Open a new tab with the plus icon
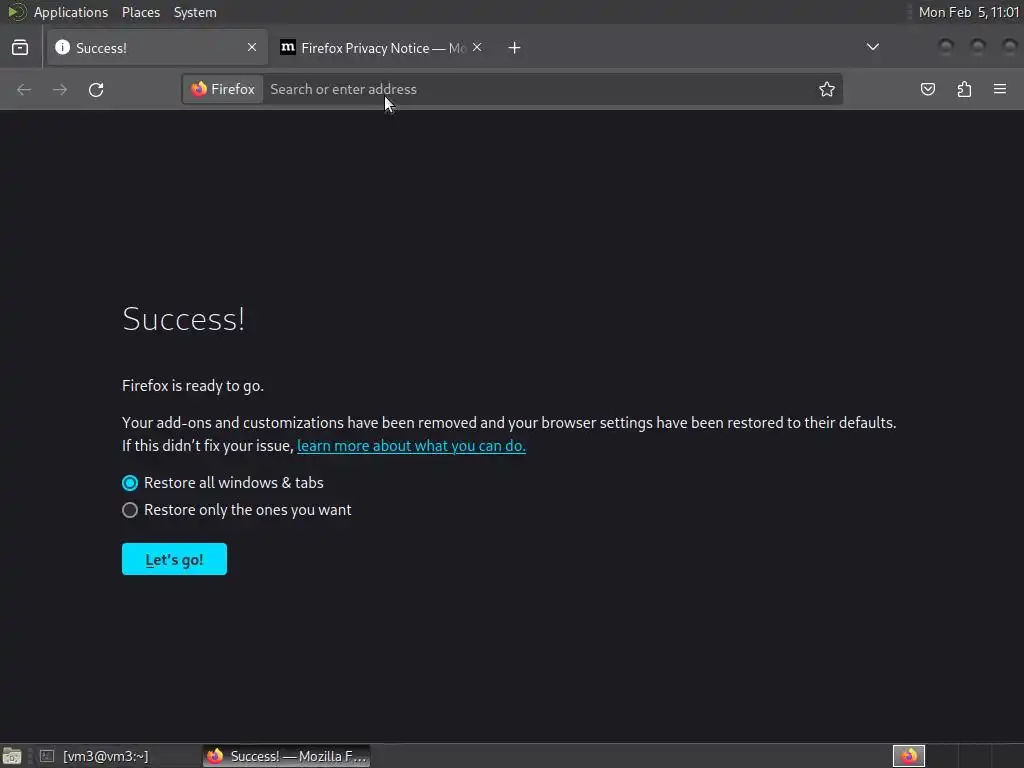The height and width of the screenshot is (768, 1024). [515, 48]
